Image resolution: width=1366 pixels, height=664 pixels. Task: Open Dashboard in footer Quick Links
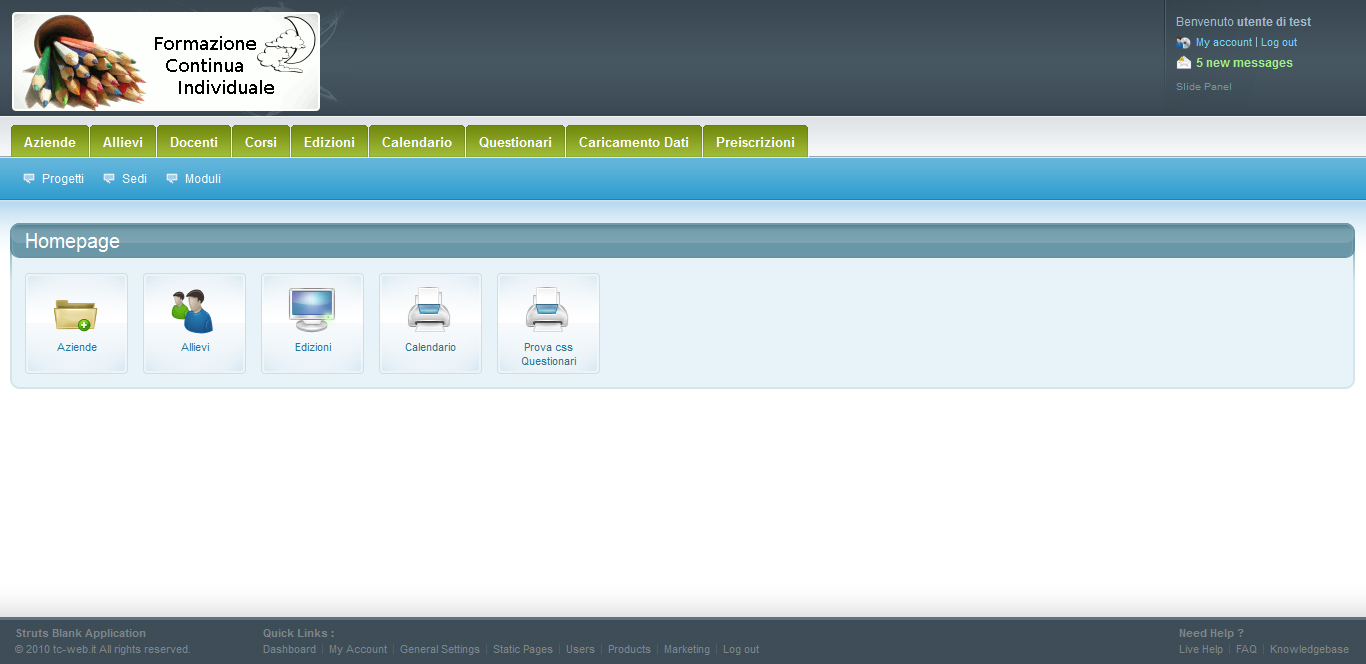point(289,650)
